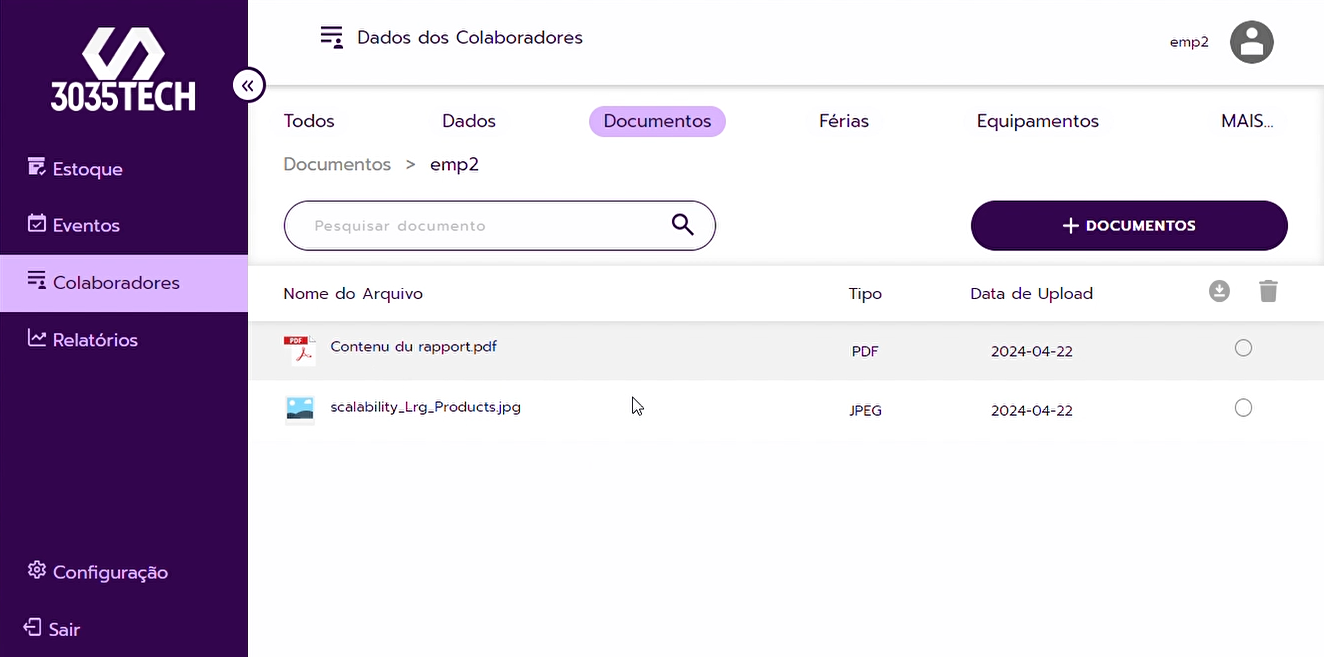The height and width of the screenshot is (657, 1324).
Task: Click the Data de Upload column header
Action: (1031, 294)
